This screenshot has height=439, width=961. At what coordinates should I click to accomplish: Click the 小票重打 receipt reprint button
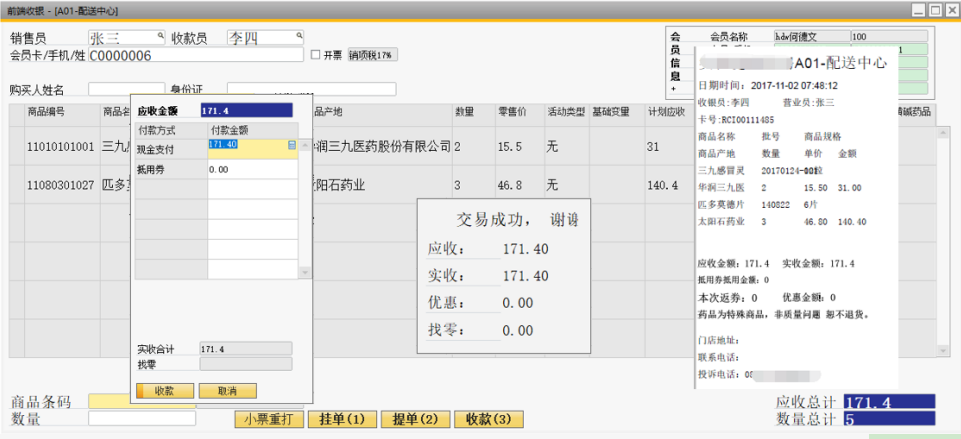click(268, 419)
